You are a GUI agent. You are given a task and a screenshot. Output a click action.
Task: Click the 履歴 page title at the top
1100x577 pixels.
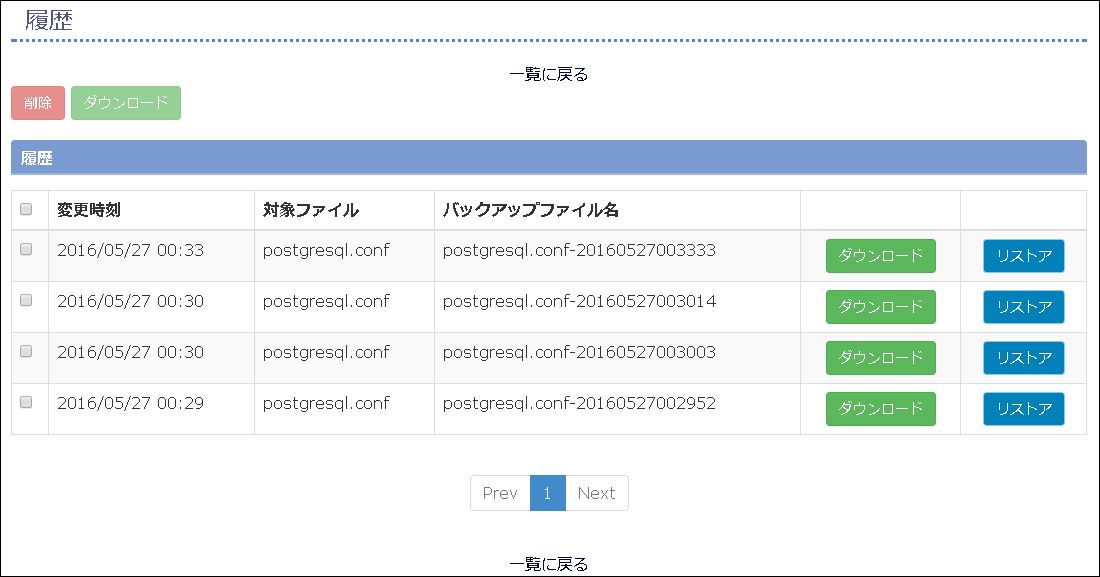pos(49,20)
